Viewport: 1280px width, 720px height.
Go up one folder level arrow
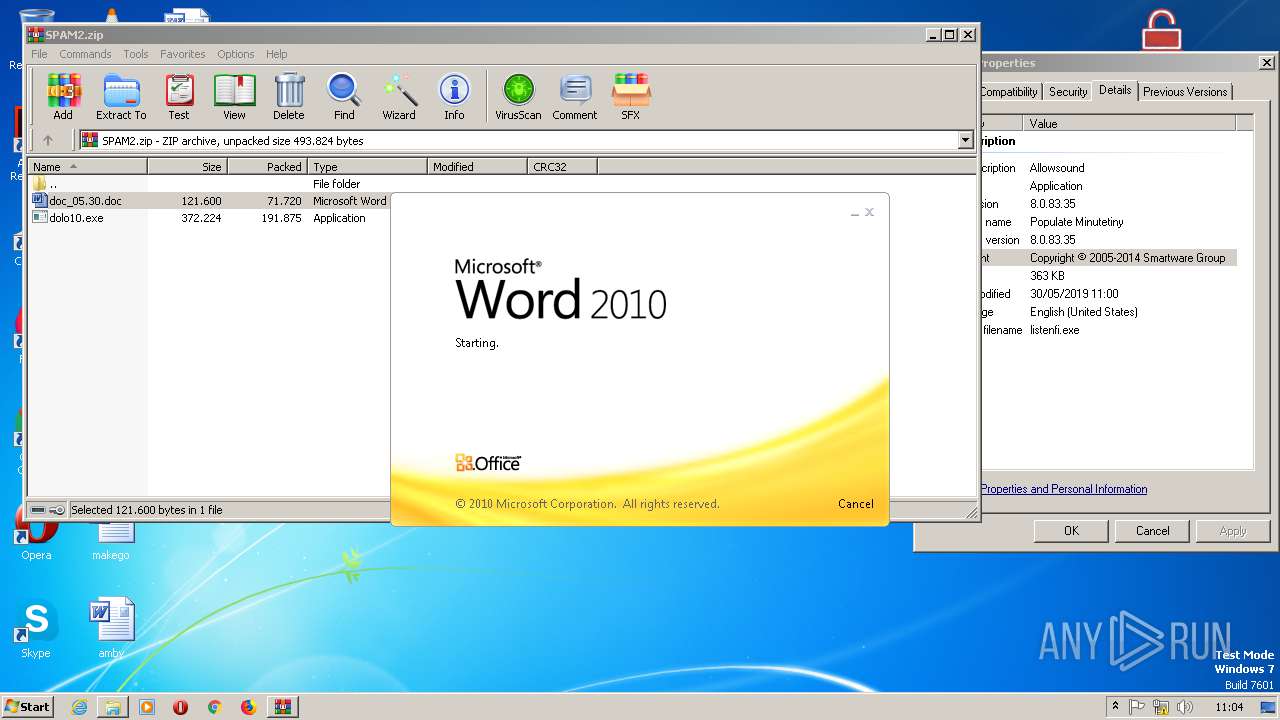(47, 140)
